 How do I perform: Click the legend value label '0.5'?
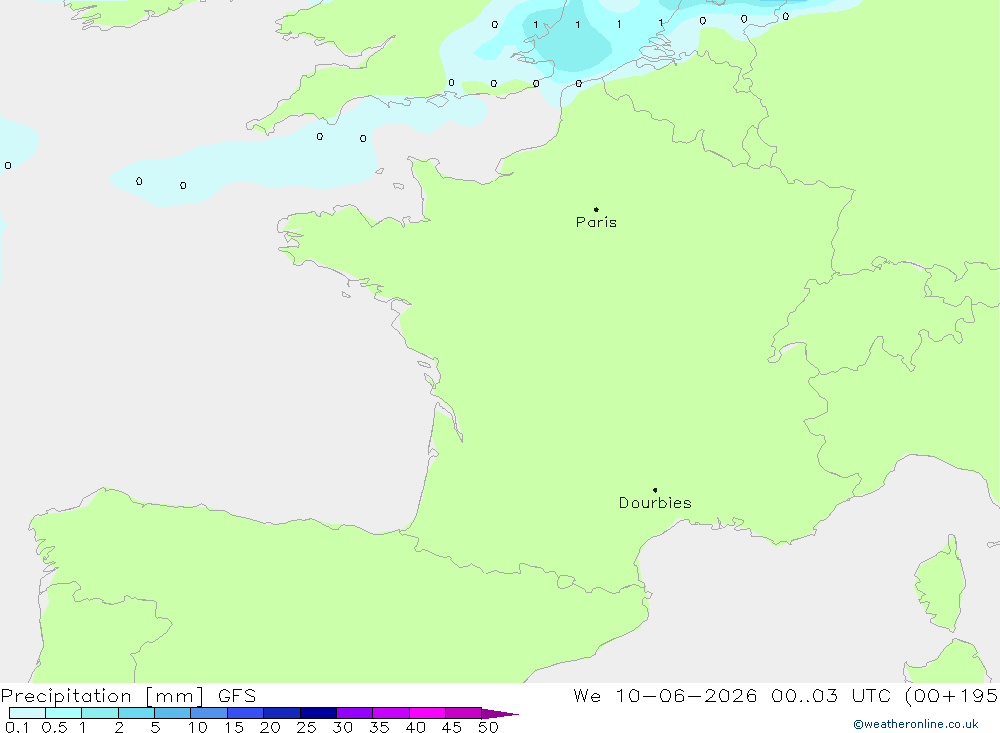(54, 727)
